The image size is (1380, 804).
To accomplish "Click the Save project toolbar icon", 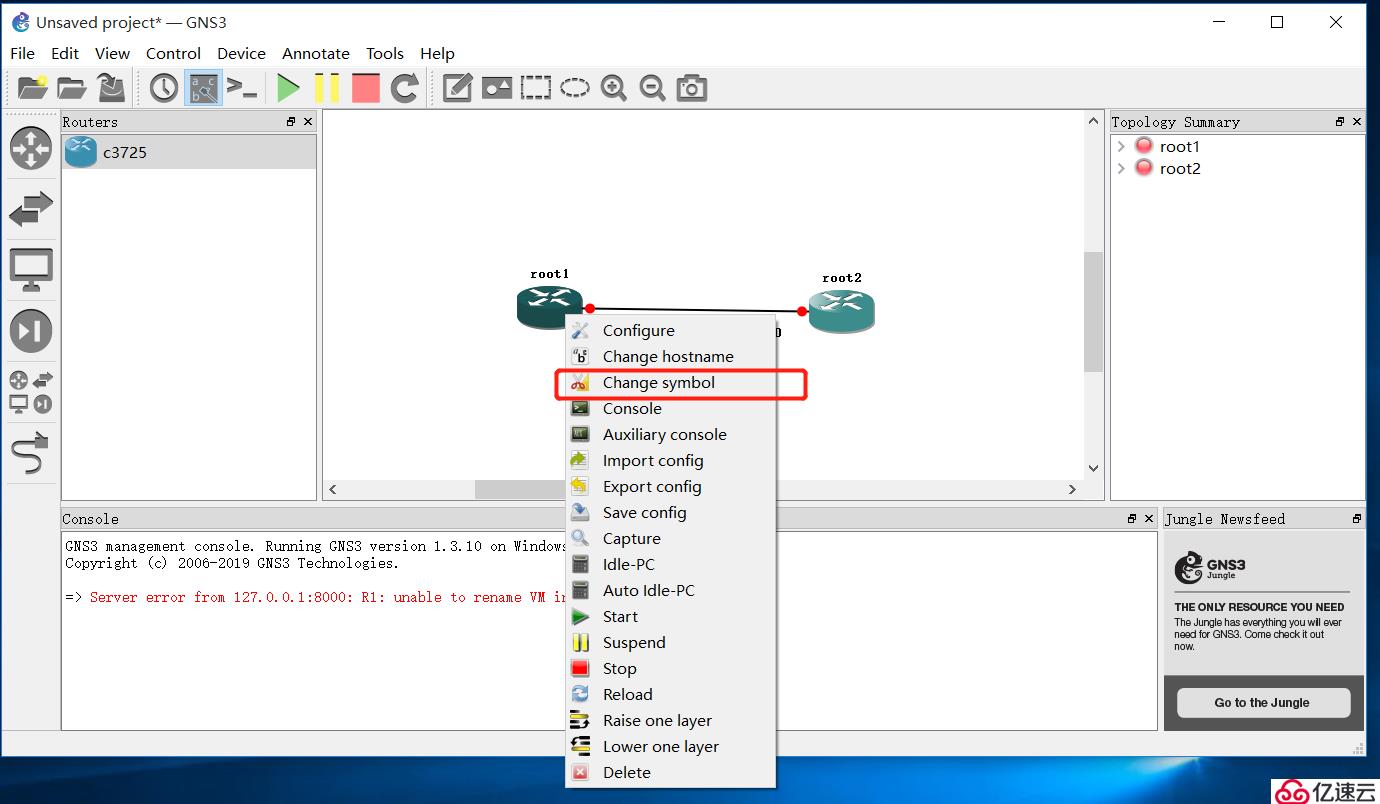I will 111,88.
